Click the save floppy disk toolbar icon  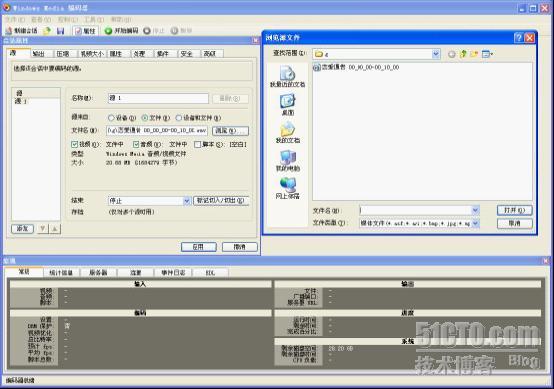[60, 31]
